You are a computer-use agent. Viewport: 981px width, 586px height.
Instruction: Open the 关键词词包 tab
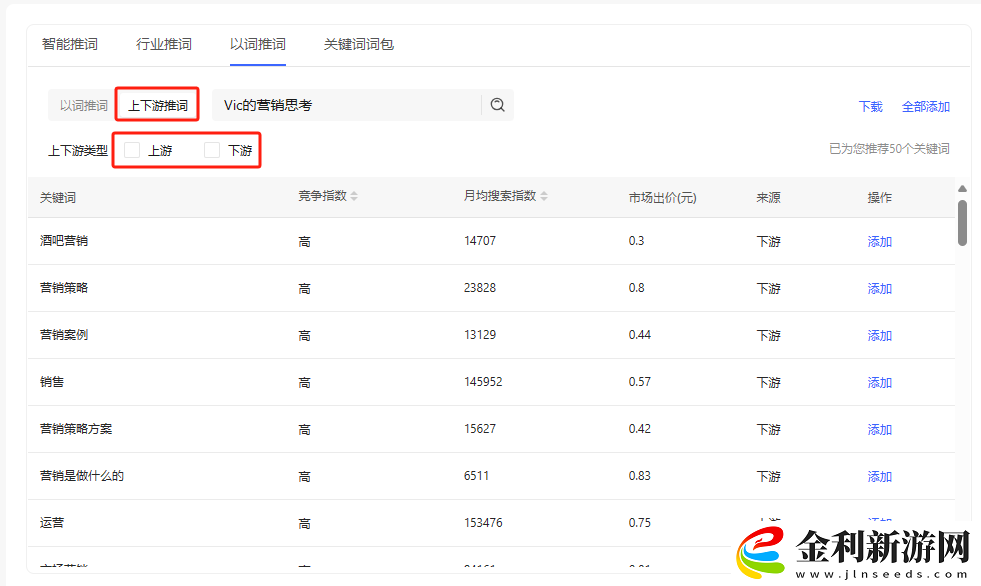358,44
